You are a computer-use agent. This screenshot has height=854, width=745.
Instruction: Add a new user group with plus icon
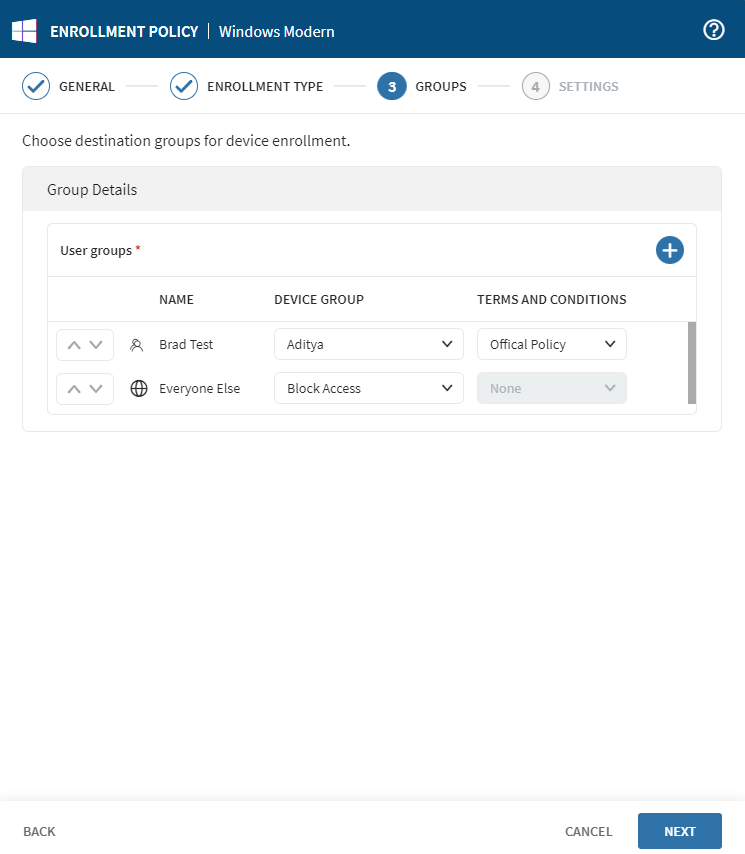669,250
